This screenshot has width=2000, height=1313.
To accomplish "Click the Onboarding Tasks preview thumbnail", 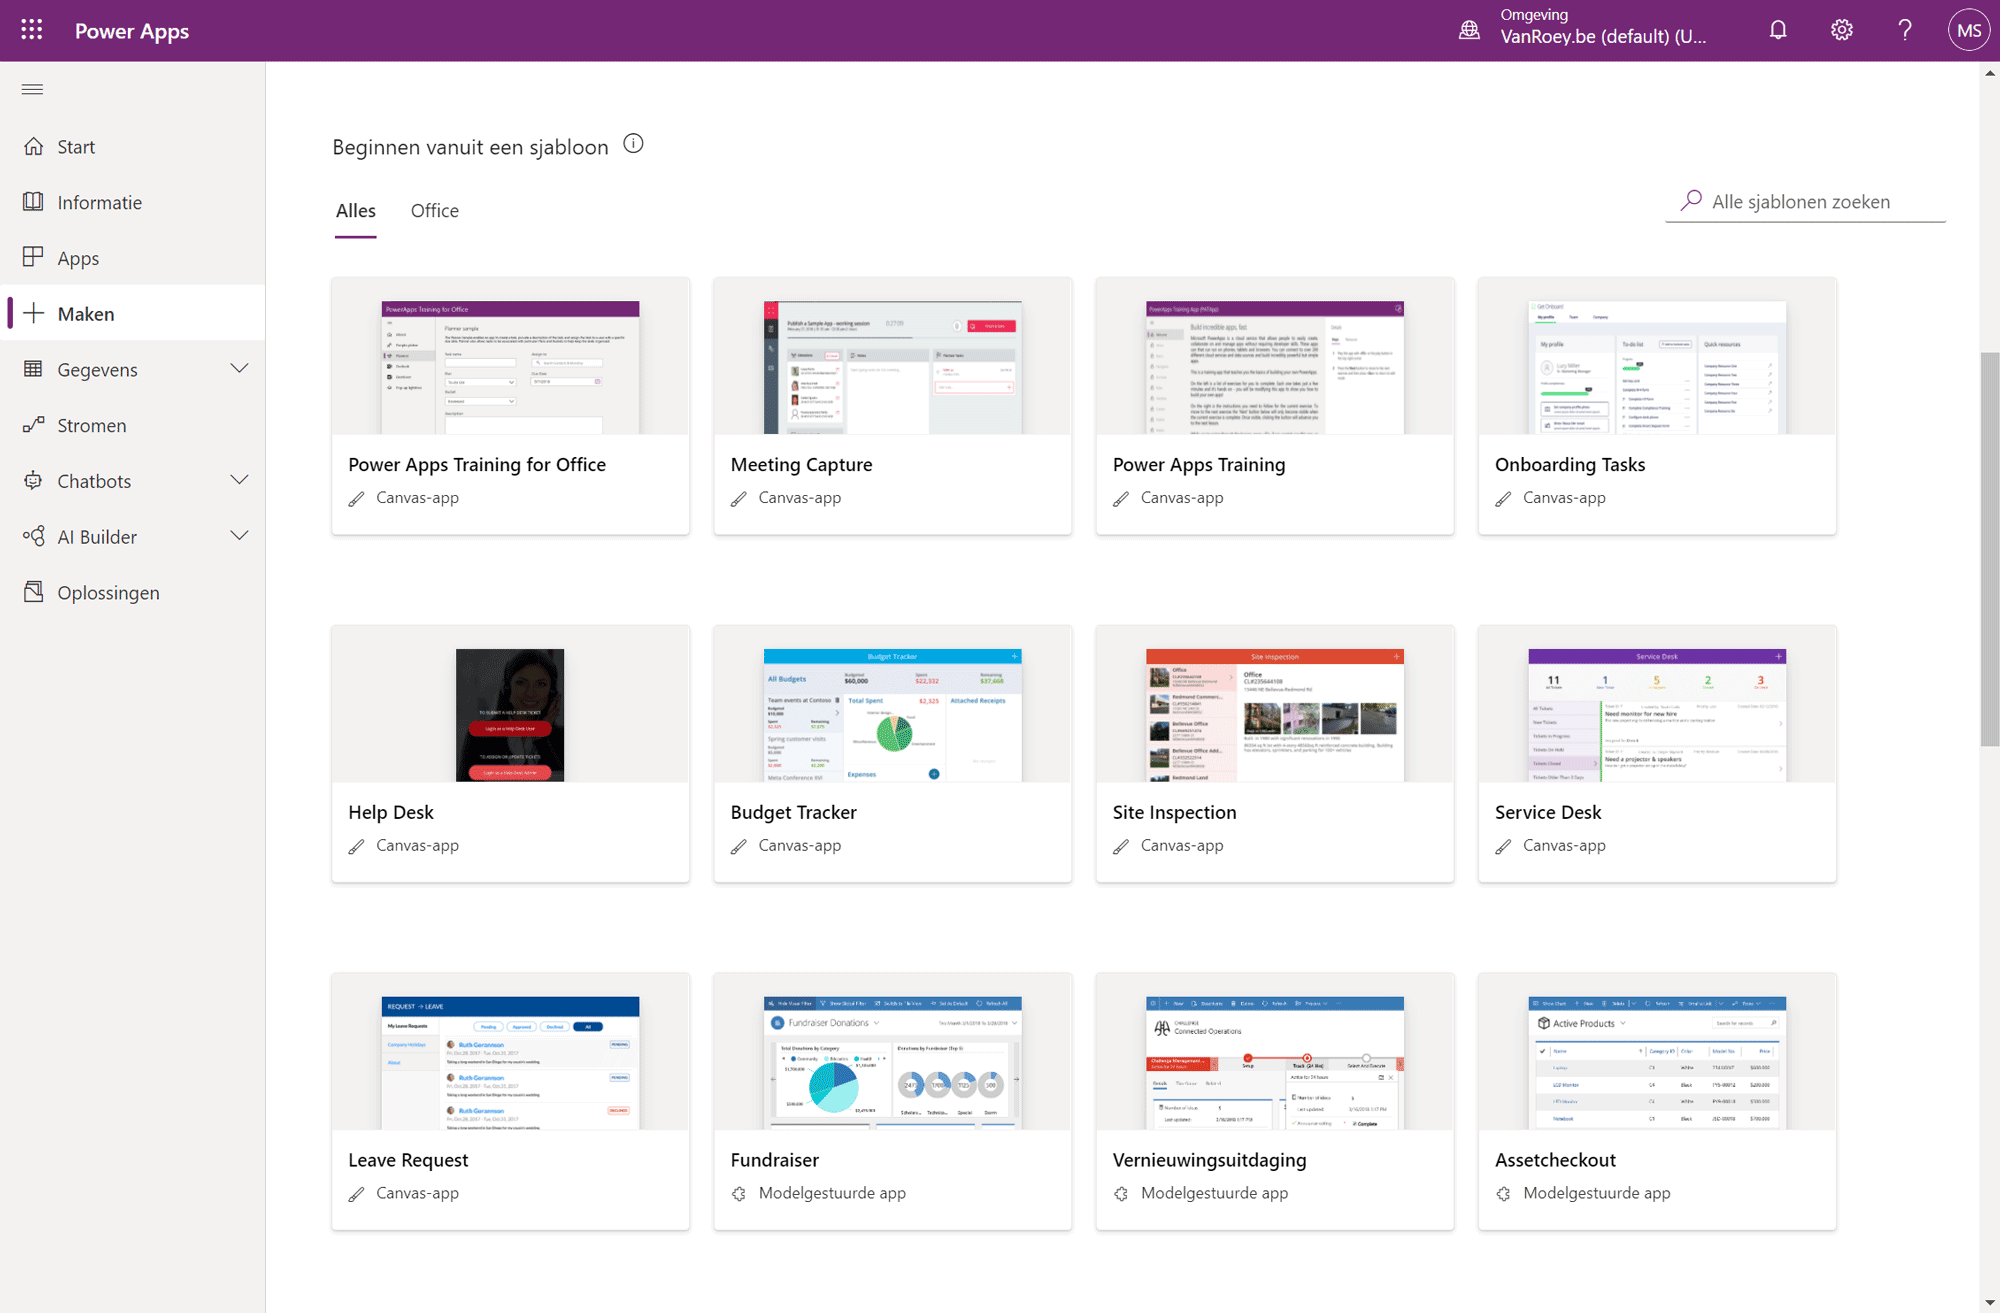I will click(1657, 367).
